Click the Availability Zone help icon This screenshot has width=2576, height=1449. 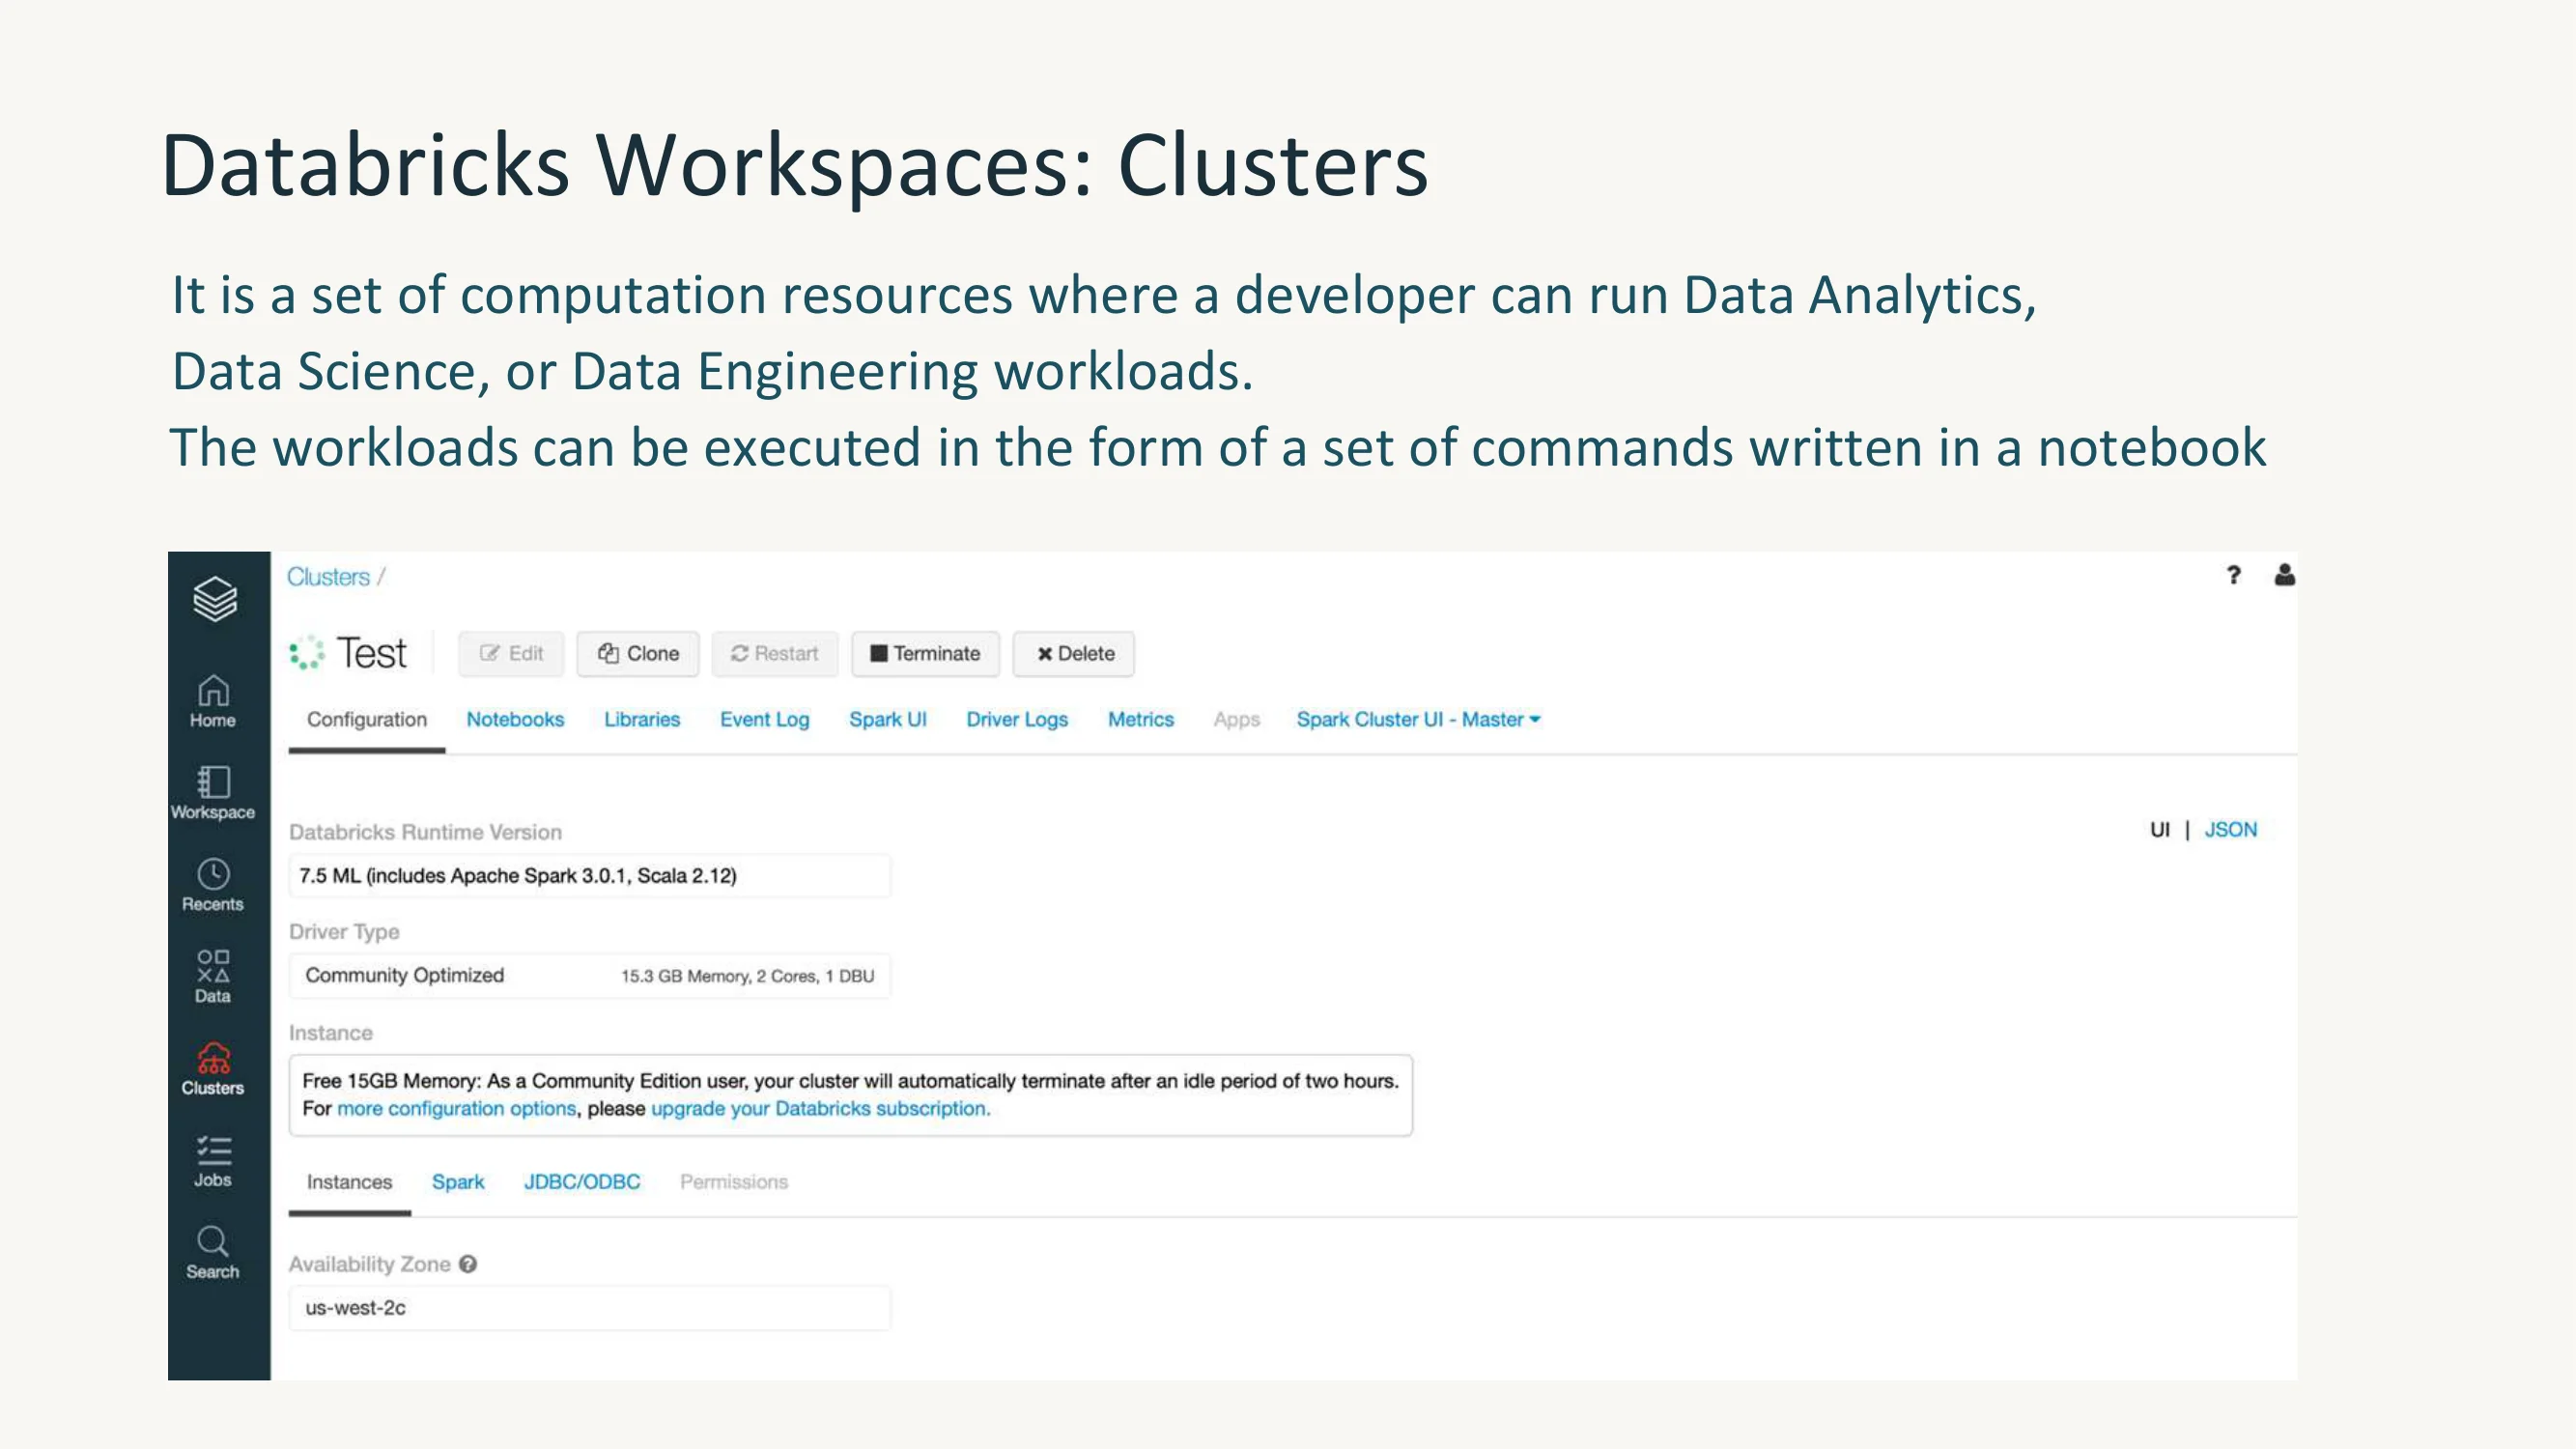(468, 1264)
